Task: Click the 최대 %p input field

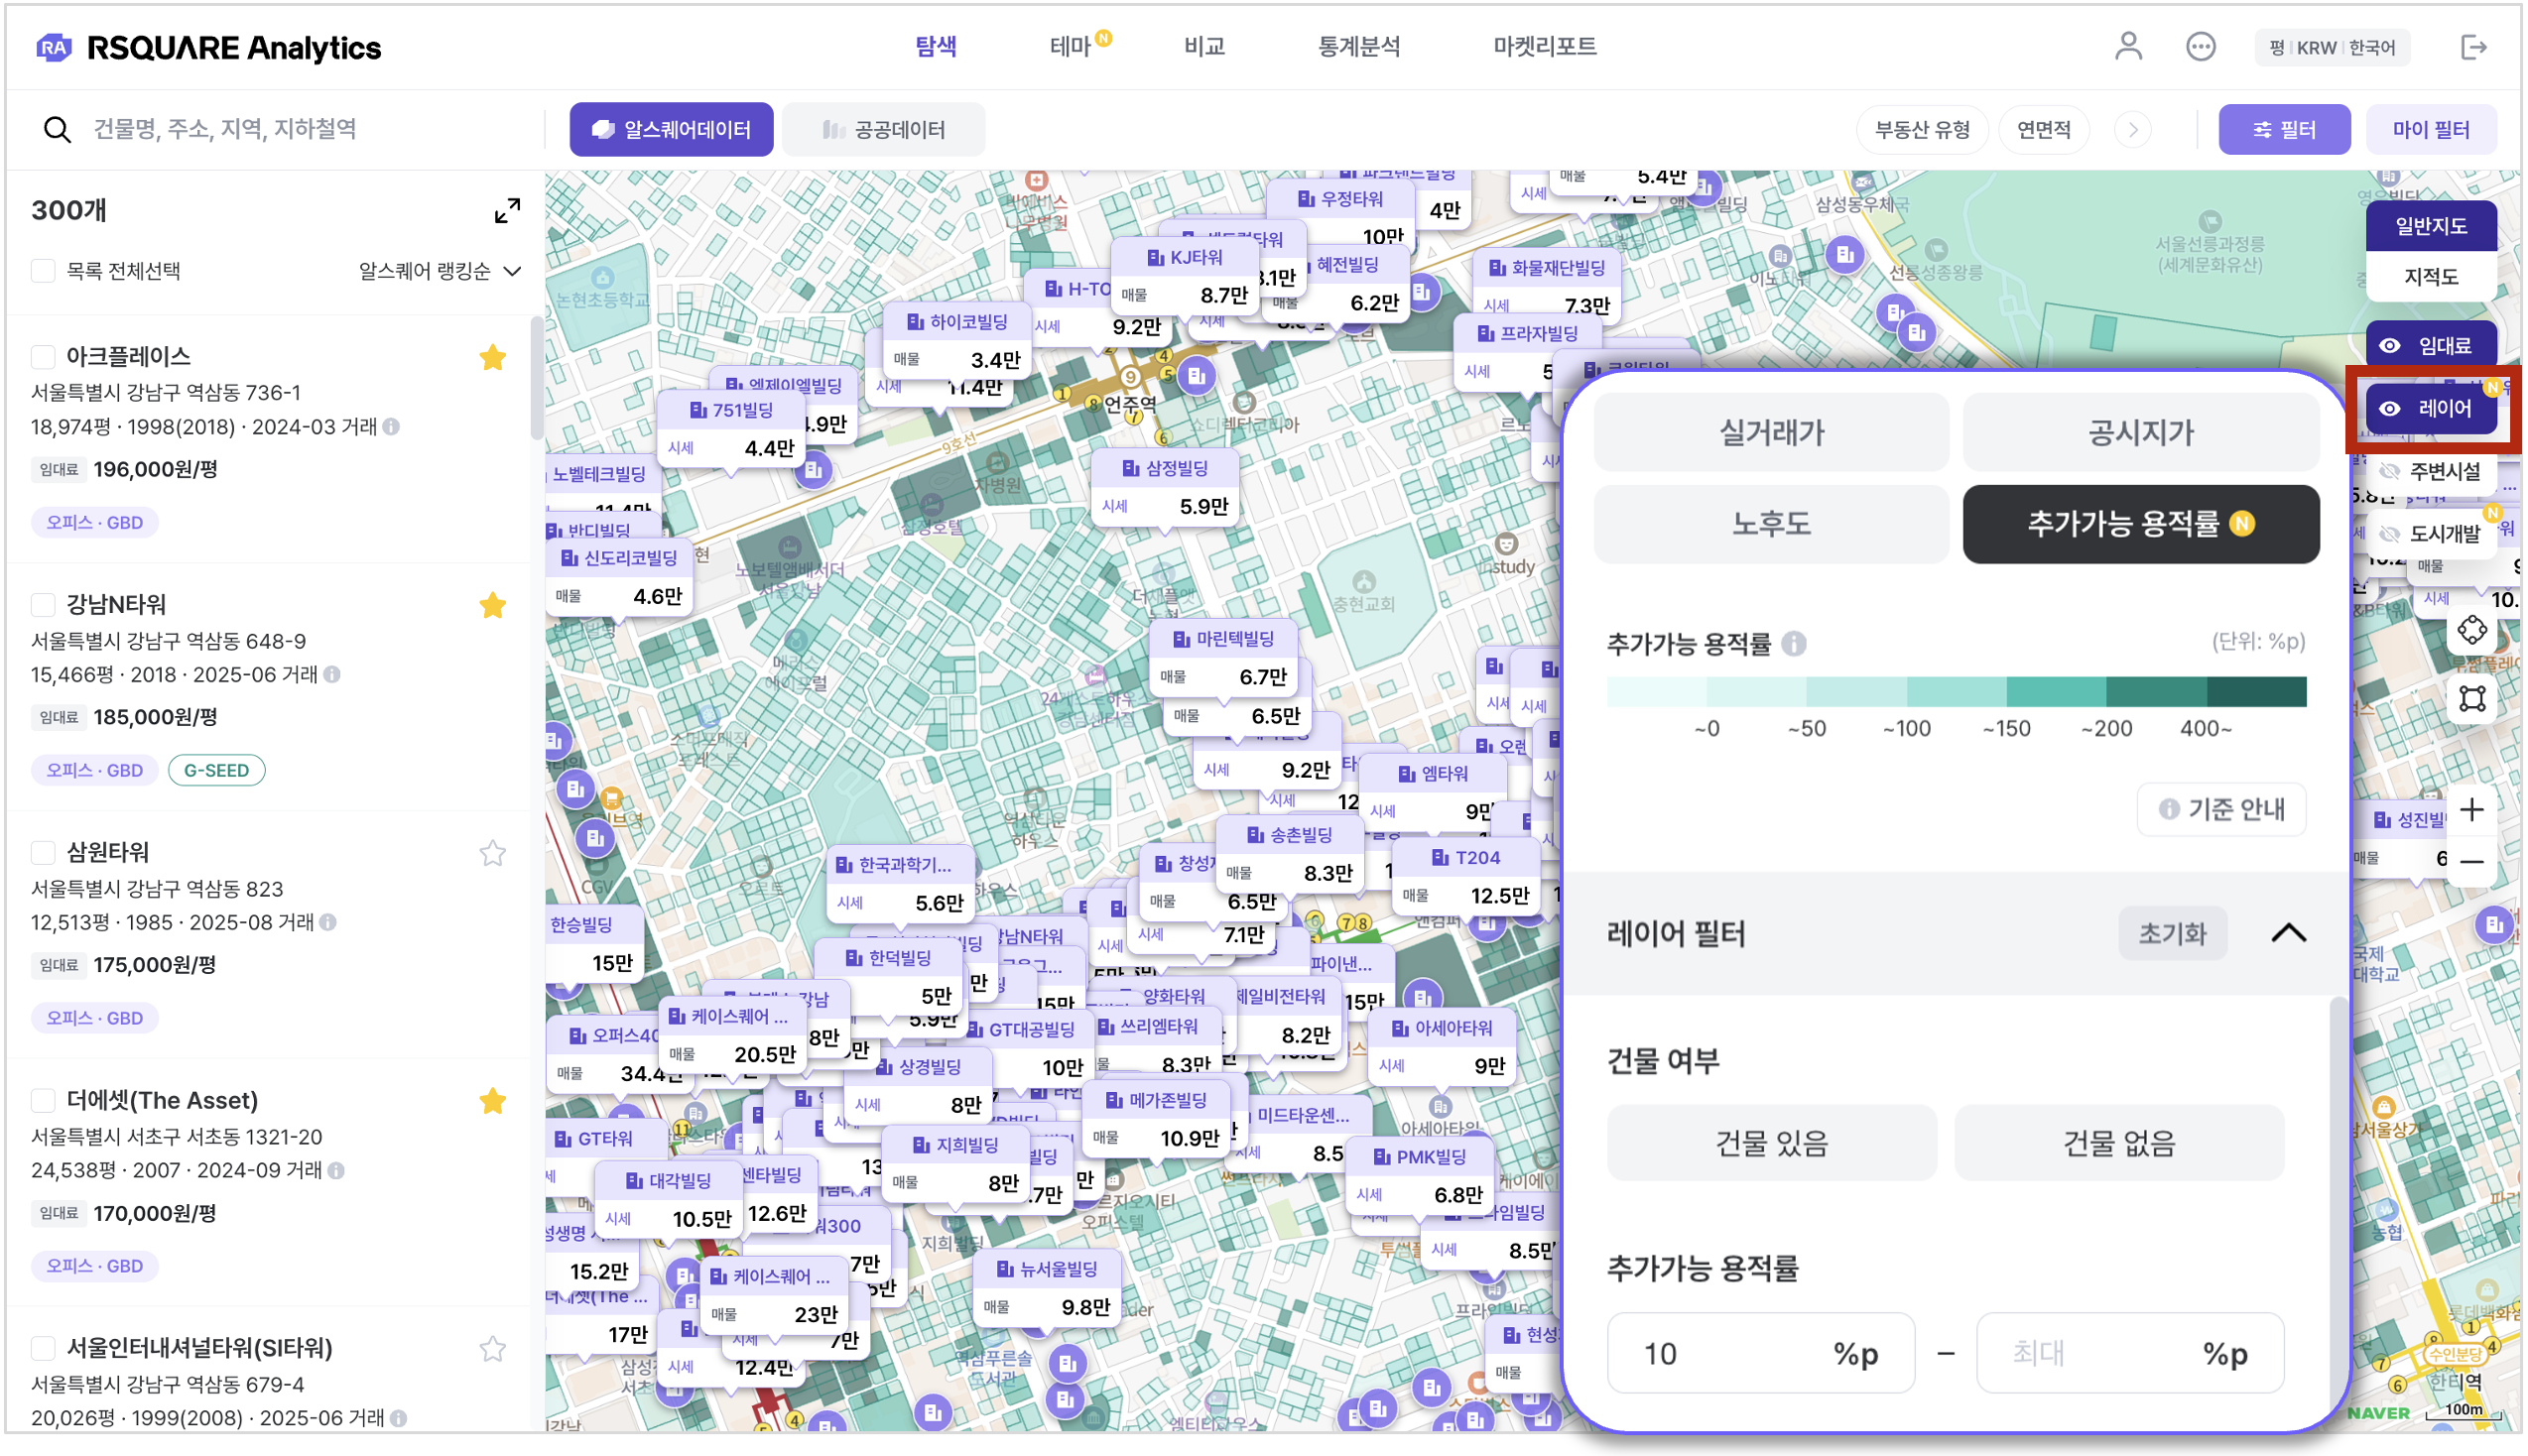Action: point(2100,1353)
